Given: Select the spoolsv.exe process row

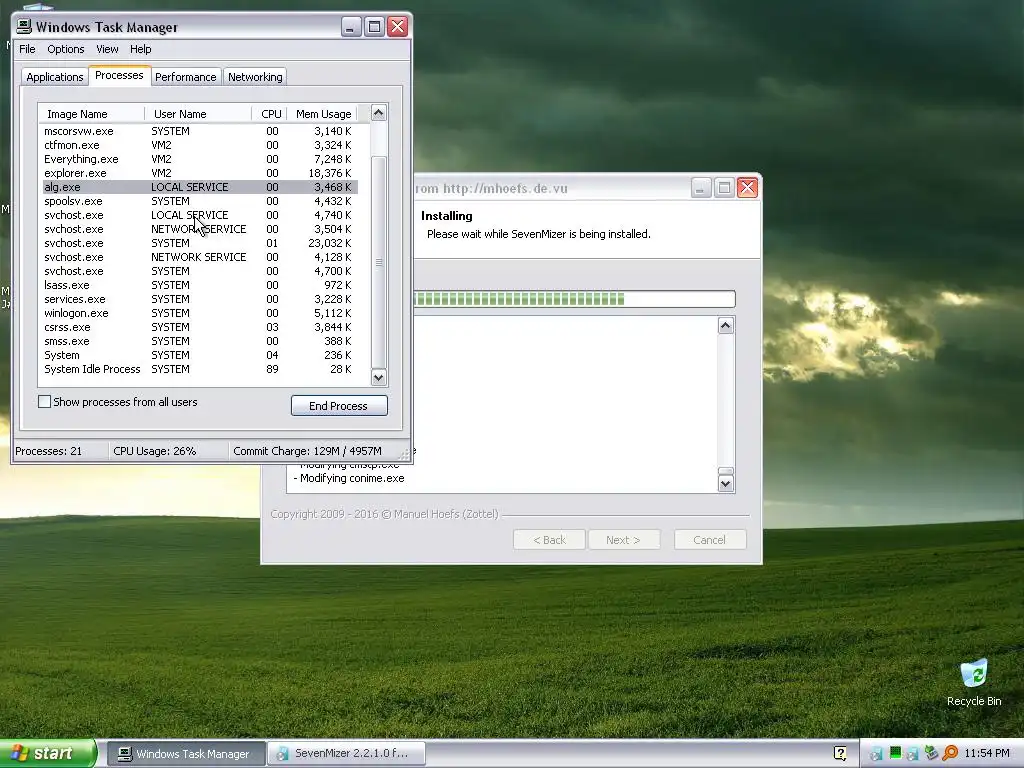Looking at the screenshot, I should tap(200, 201).
